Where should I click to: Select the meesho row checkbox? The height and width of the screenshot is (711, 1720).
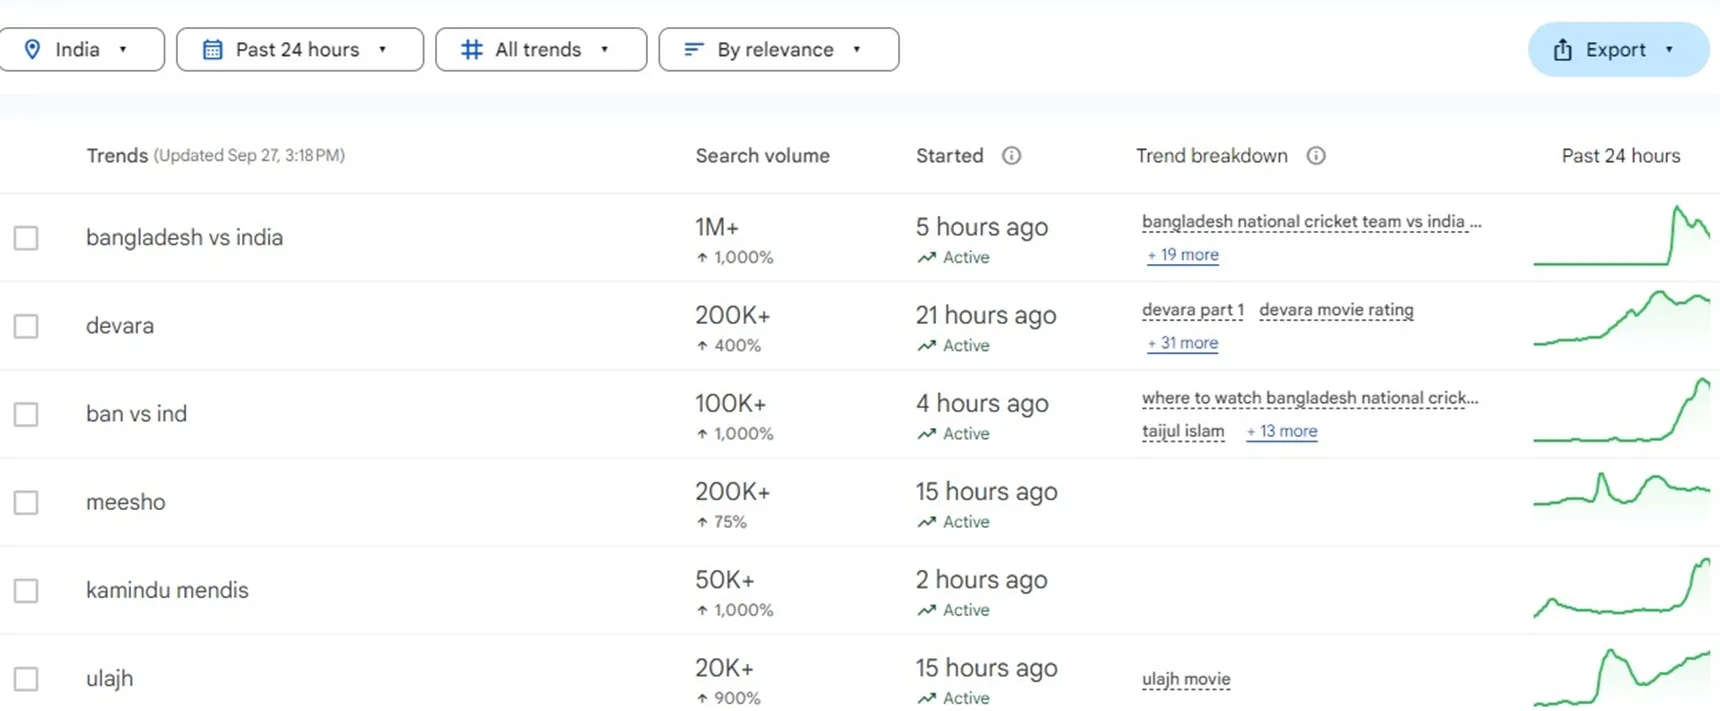[26, 502]
